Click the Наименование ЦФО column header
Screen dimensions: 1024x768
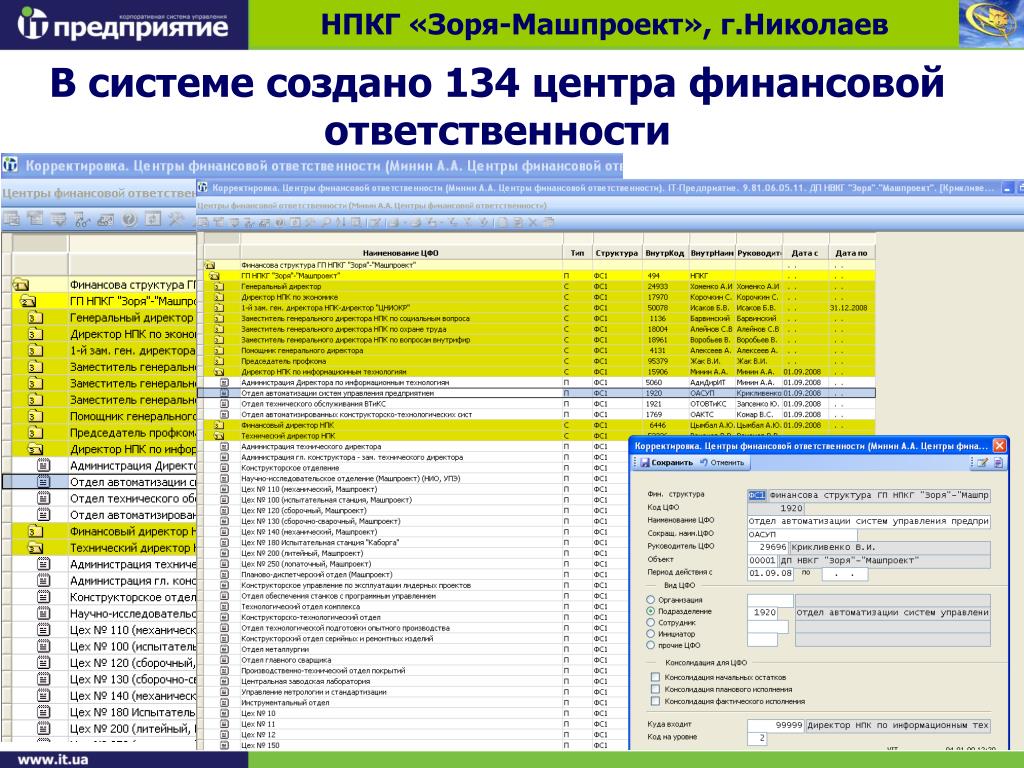tap(401, 253)
